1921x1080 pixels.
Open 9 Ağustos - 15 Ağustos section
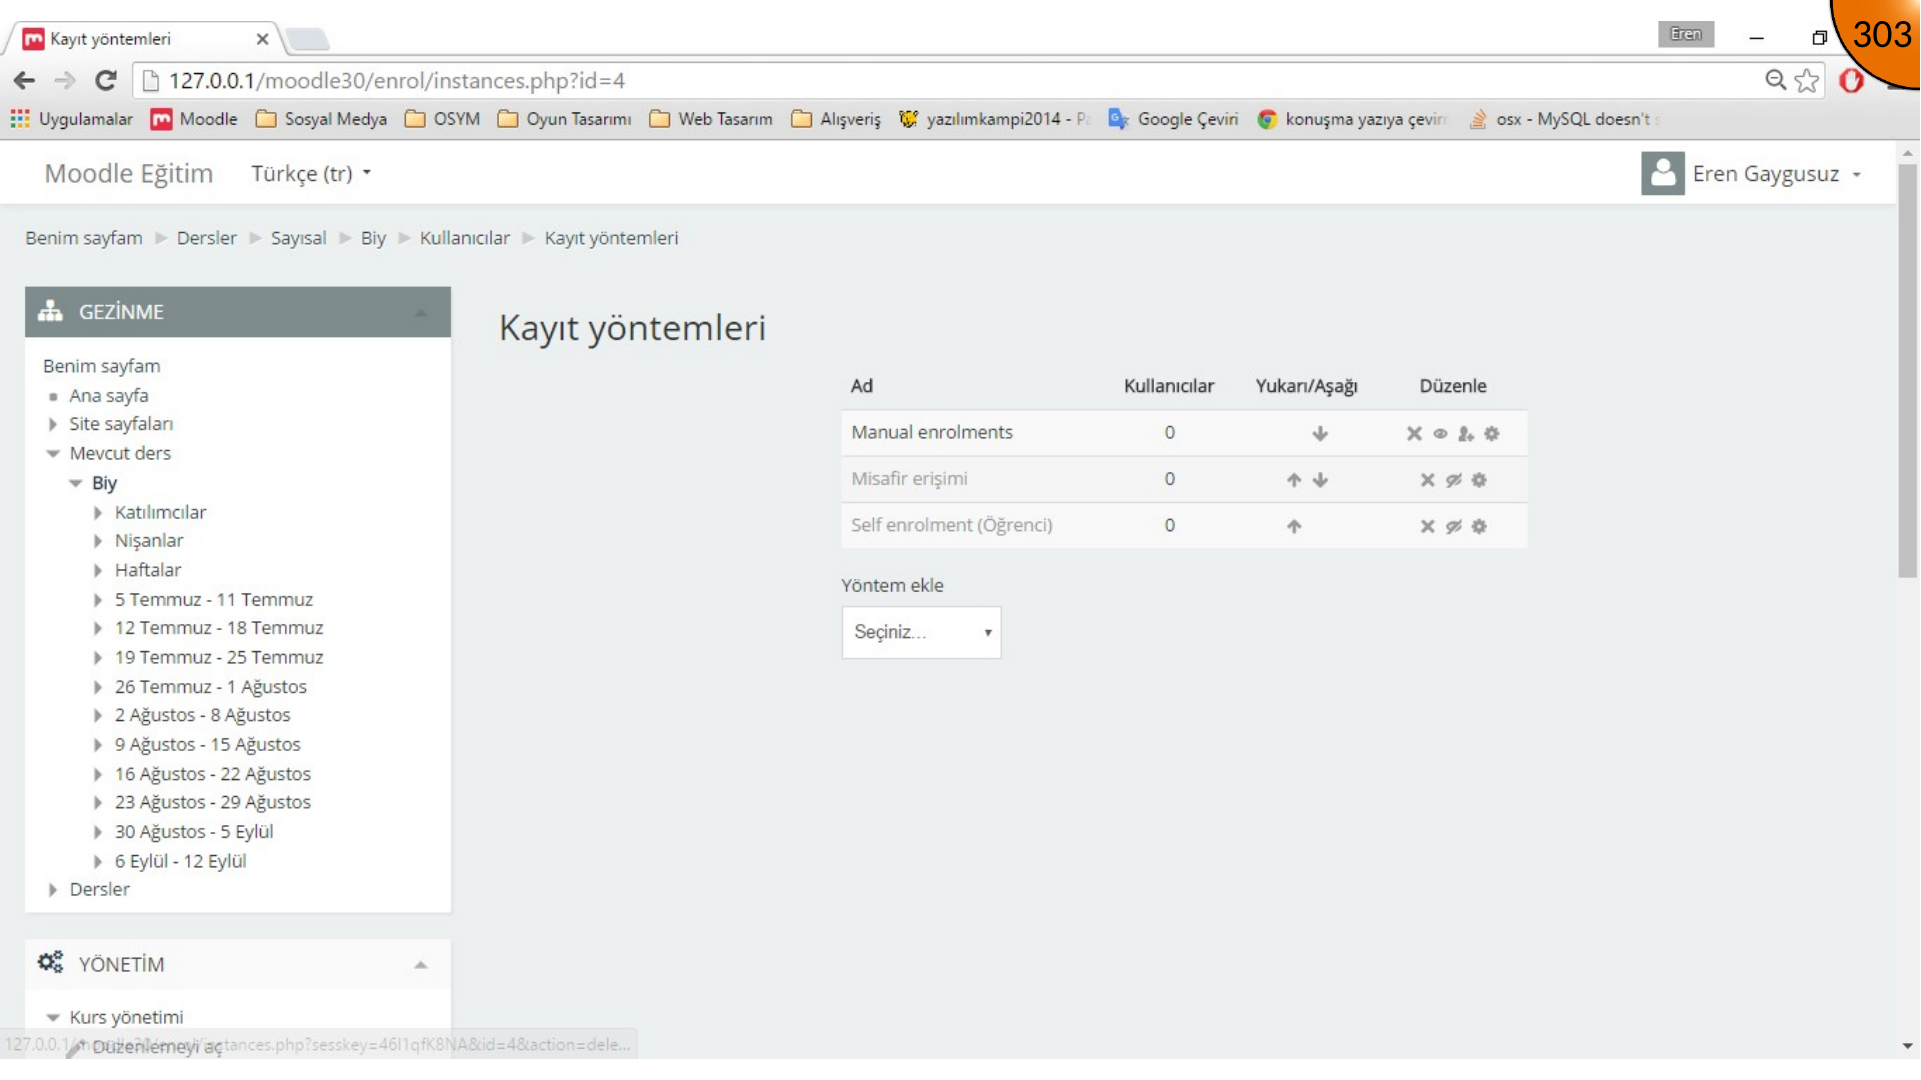(x=207, y=745)
